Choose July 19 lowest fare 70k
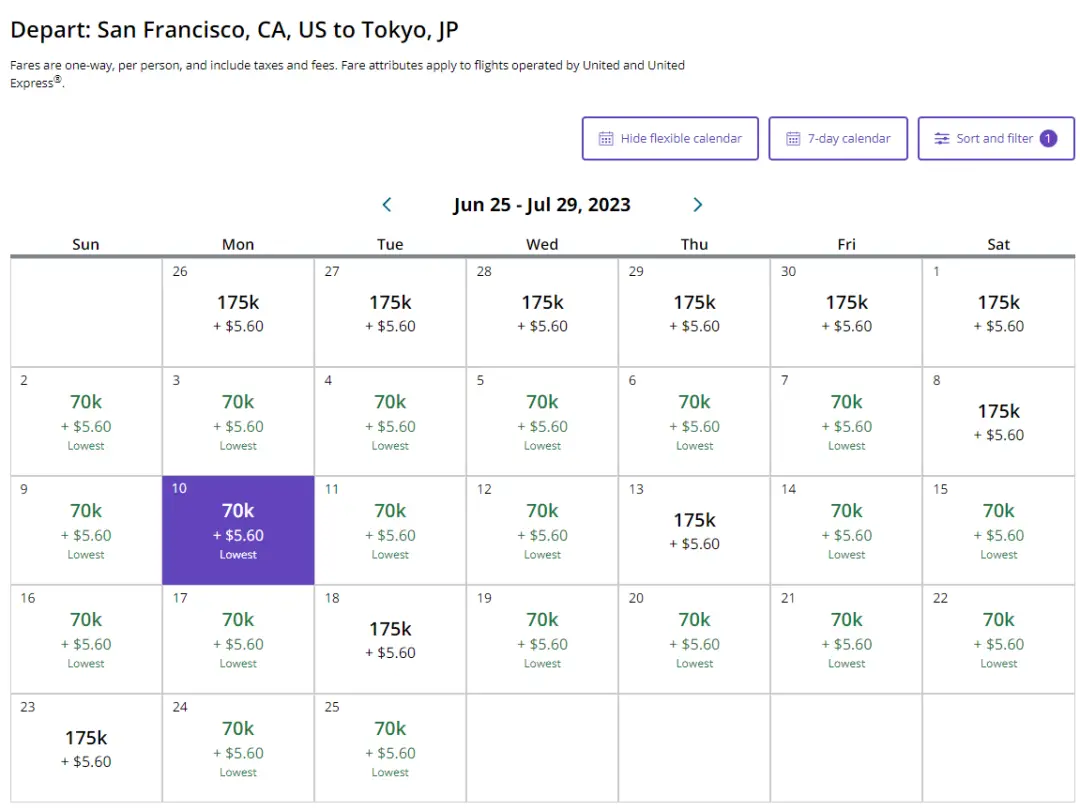 click(x=543, y=639)
